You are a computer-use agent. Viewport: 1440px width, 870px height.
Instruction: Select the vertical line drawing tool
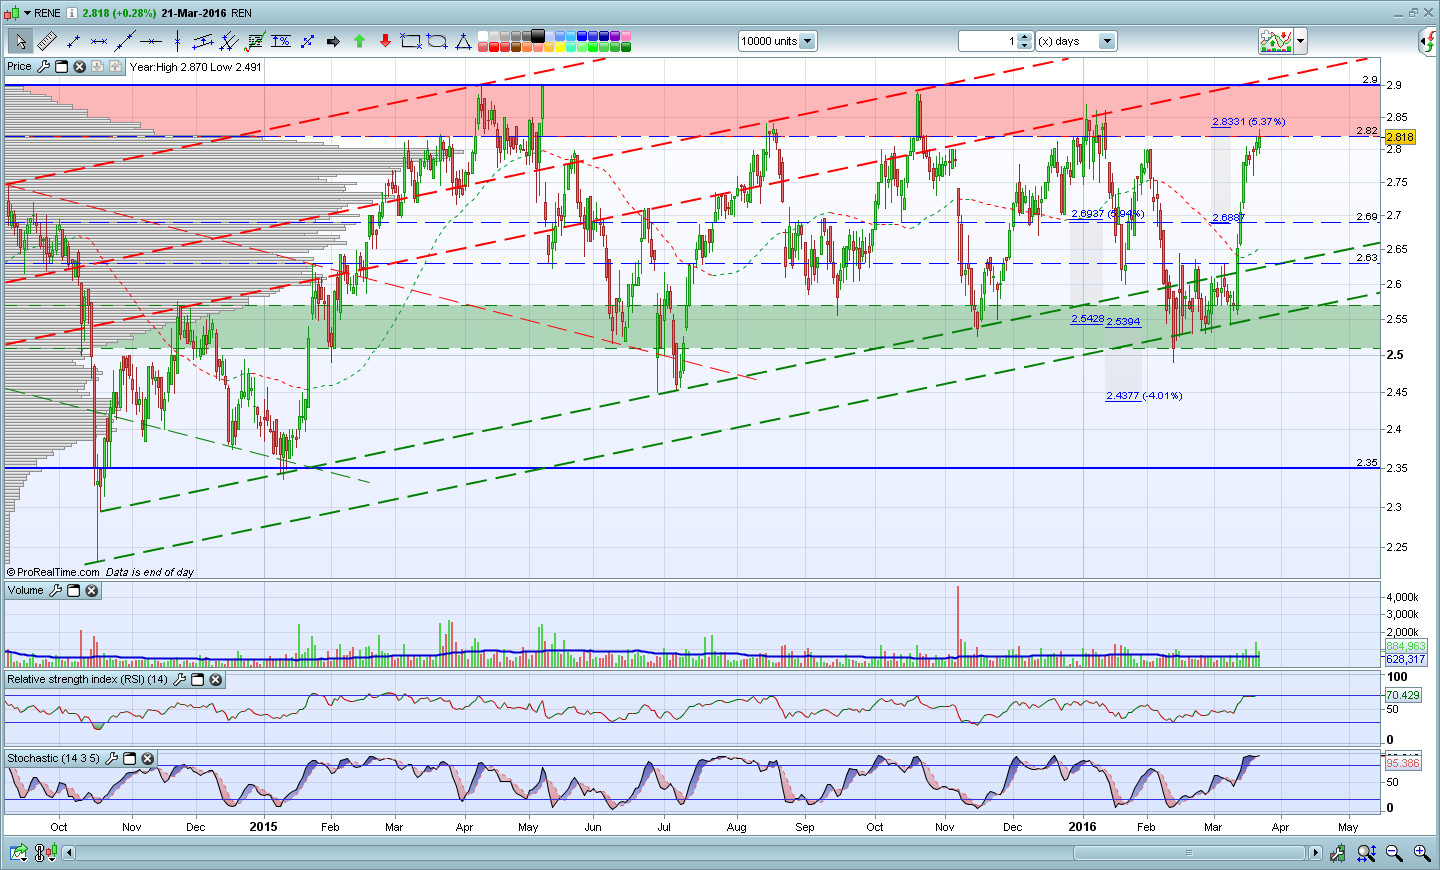177,41
